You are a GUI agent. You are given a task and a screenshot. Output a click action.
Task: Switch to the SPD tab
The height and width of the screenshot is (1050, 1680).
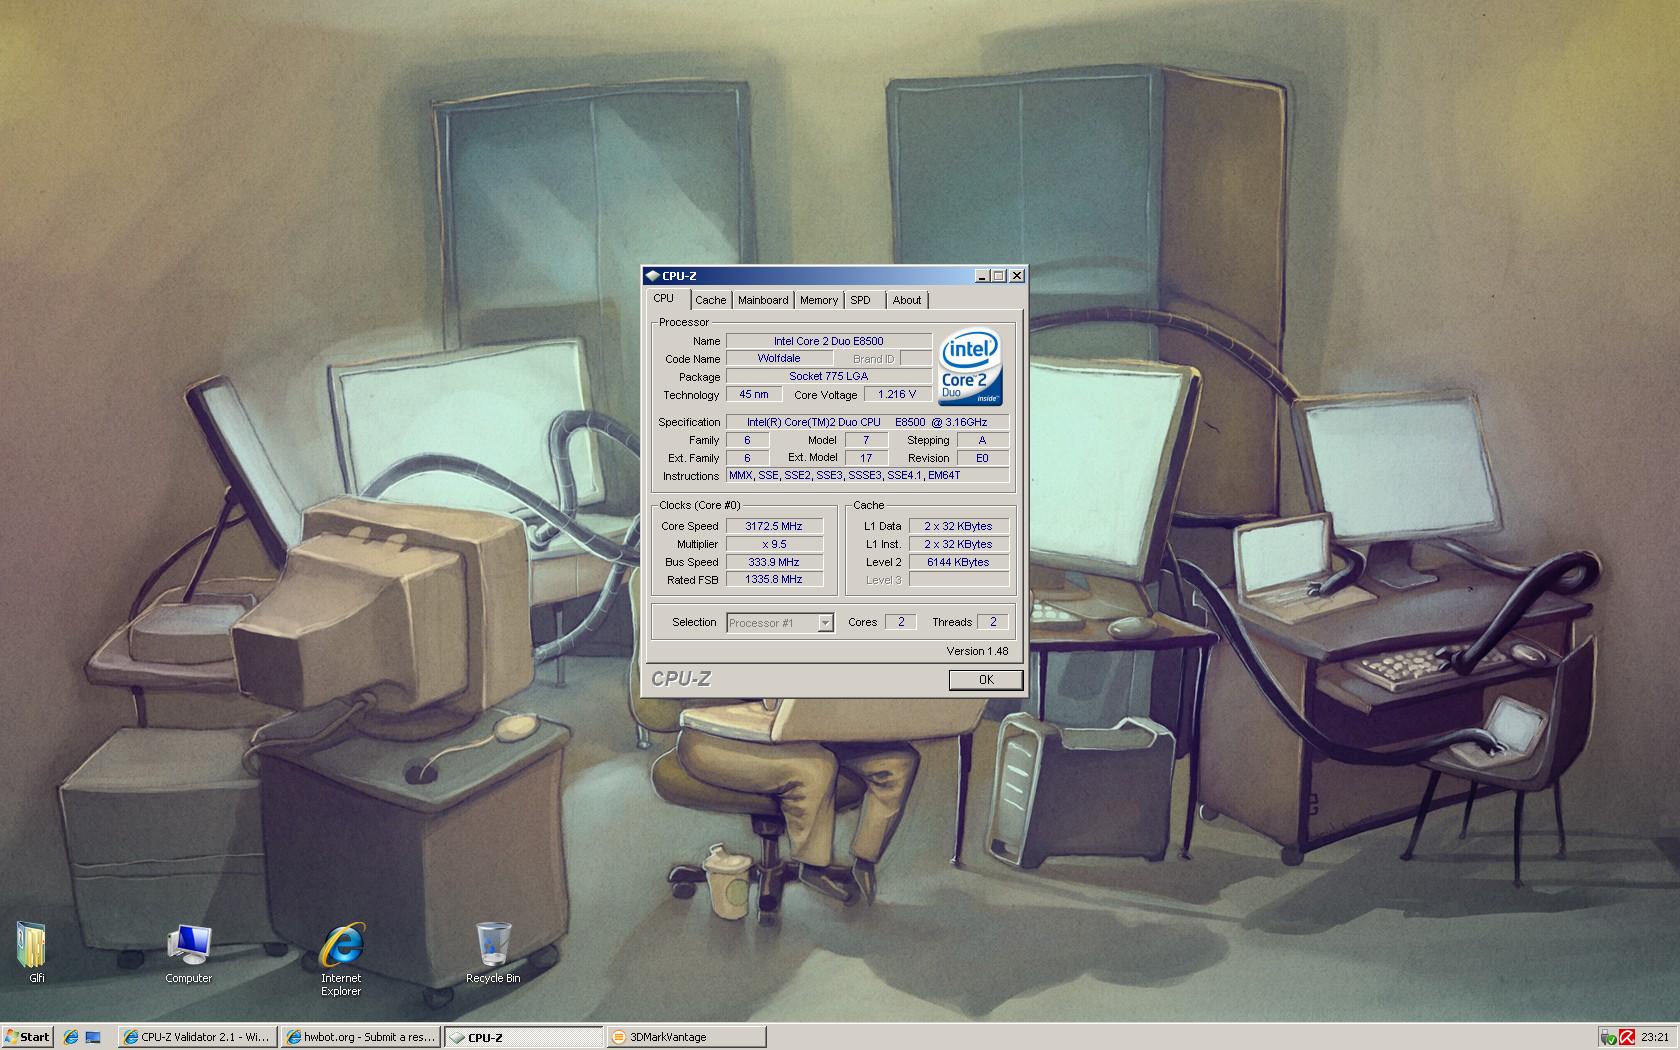coord(861,300)
